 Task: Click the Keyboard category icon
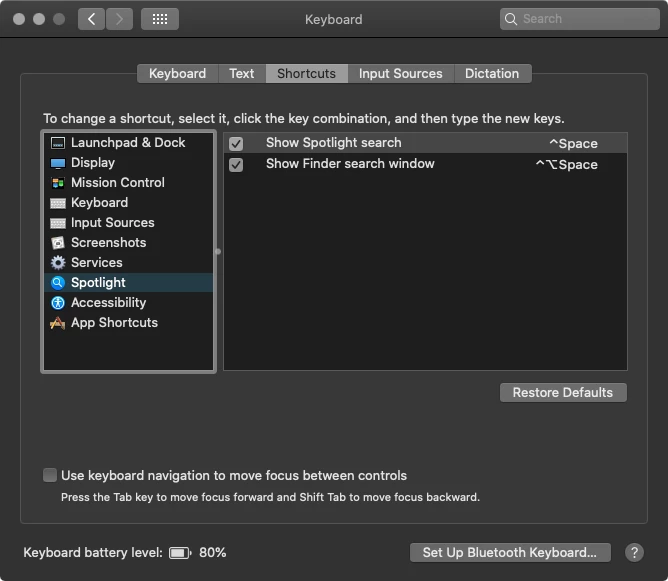pyautogui.click(x=58, y=203)
